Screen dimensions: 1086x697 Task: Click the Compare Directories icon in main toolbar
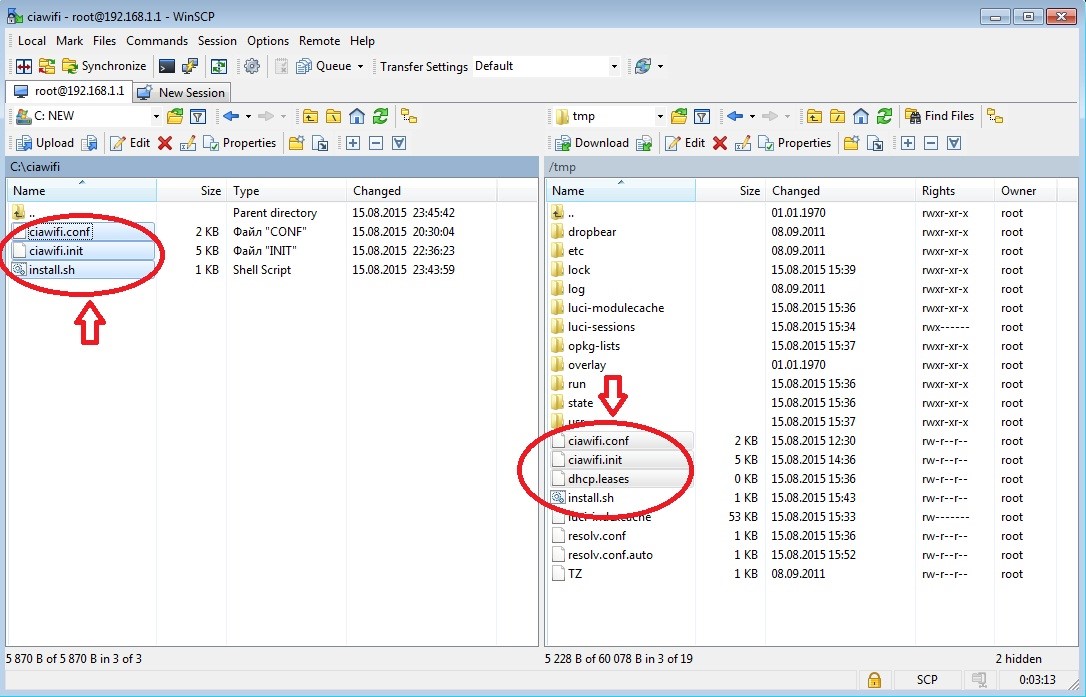[24, 66]
